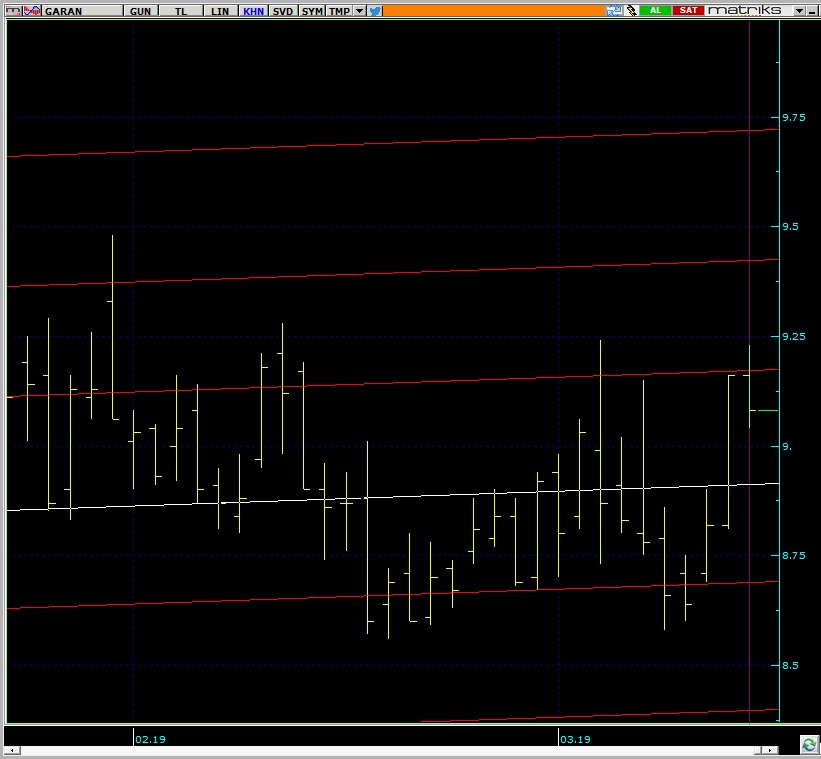The image size is (821, 759).
Task: Click the scroll right arrow
Action: [770, 751]
